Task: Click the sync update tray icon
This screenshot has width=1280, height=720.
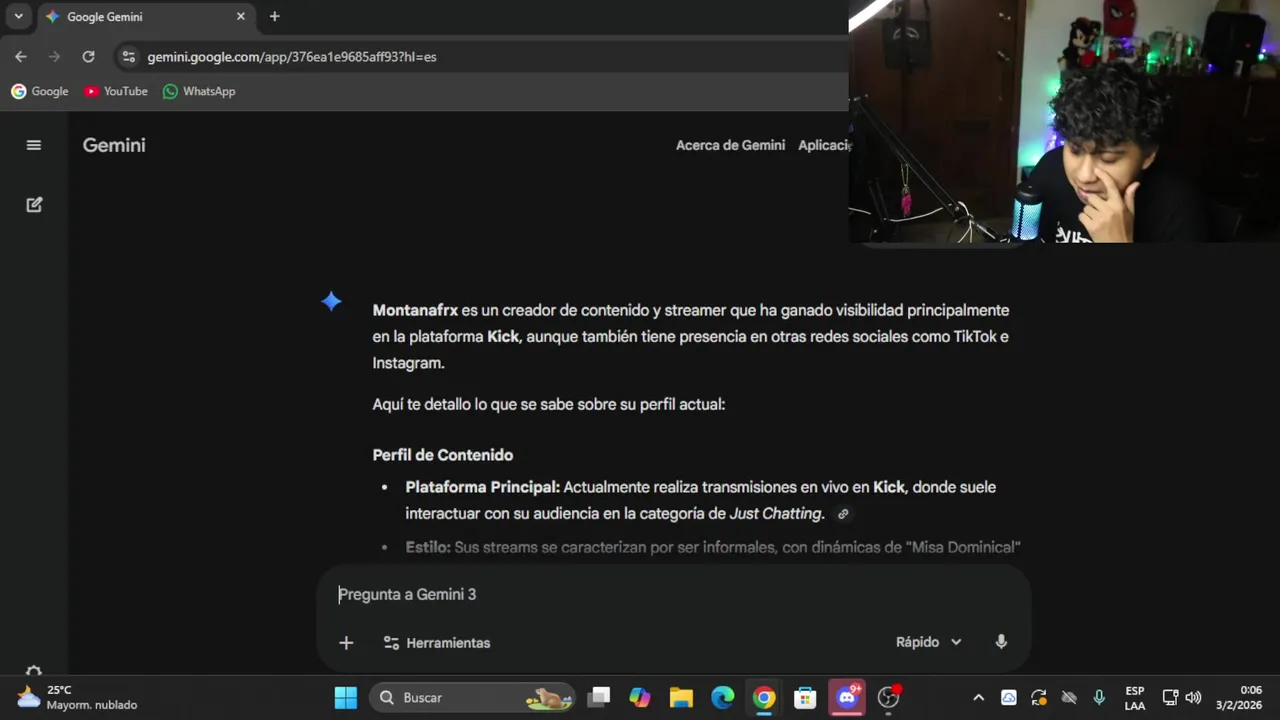Action: tap(1039, 698)
